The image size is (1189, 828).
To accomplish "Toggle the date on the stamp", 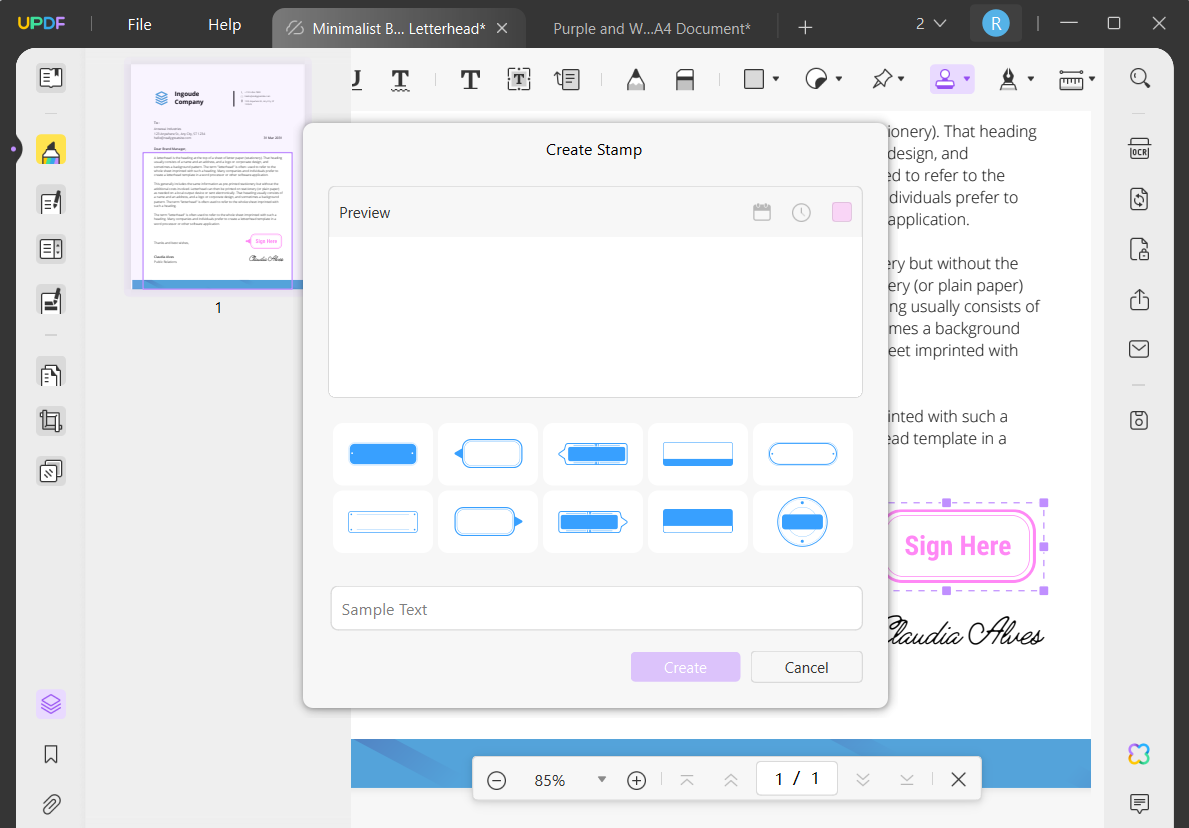I will click(x=762, y=211).
